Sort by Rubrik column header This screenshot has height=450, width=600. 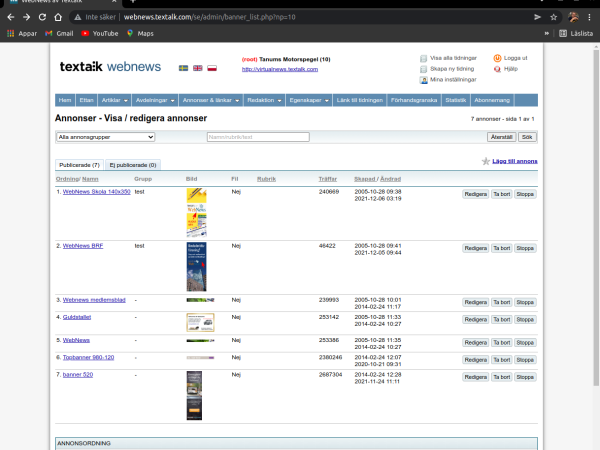click(266, 179)
